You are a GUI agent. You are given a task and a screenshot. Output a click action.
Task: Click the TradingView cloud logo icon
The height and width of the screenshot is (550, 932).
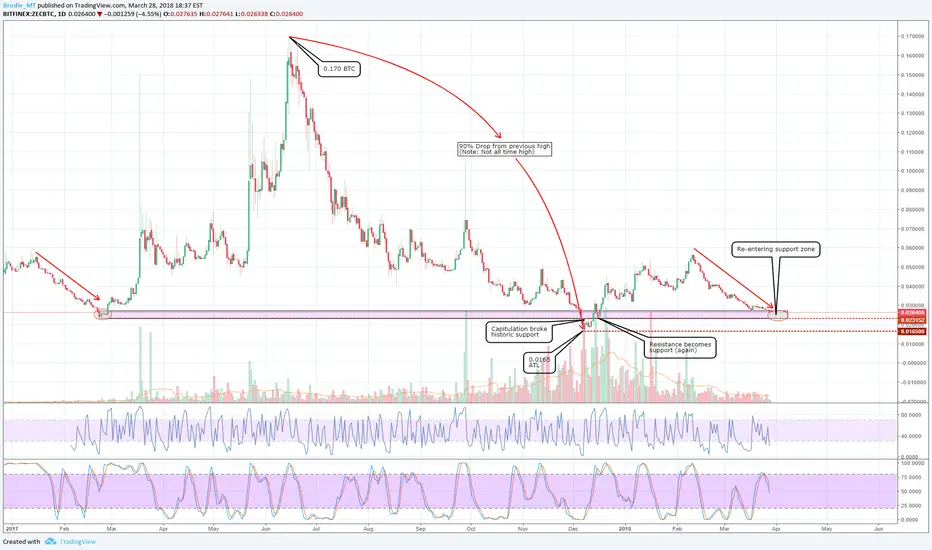point(51,541)
